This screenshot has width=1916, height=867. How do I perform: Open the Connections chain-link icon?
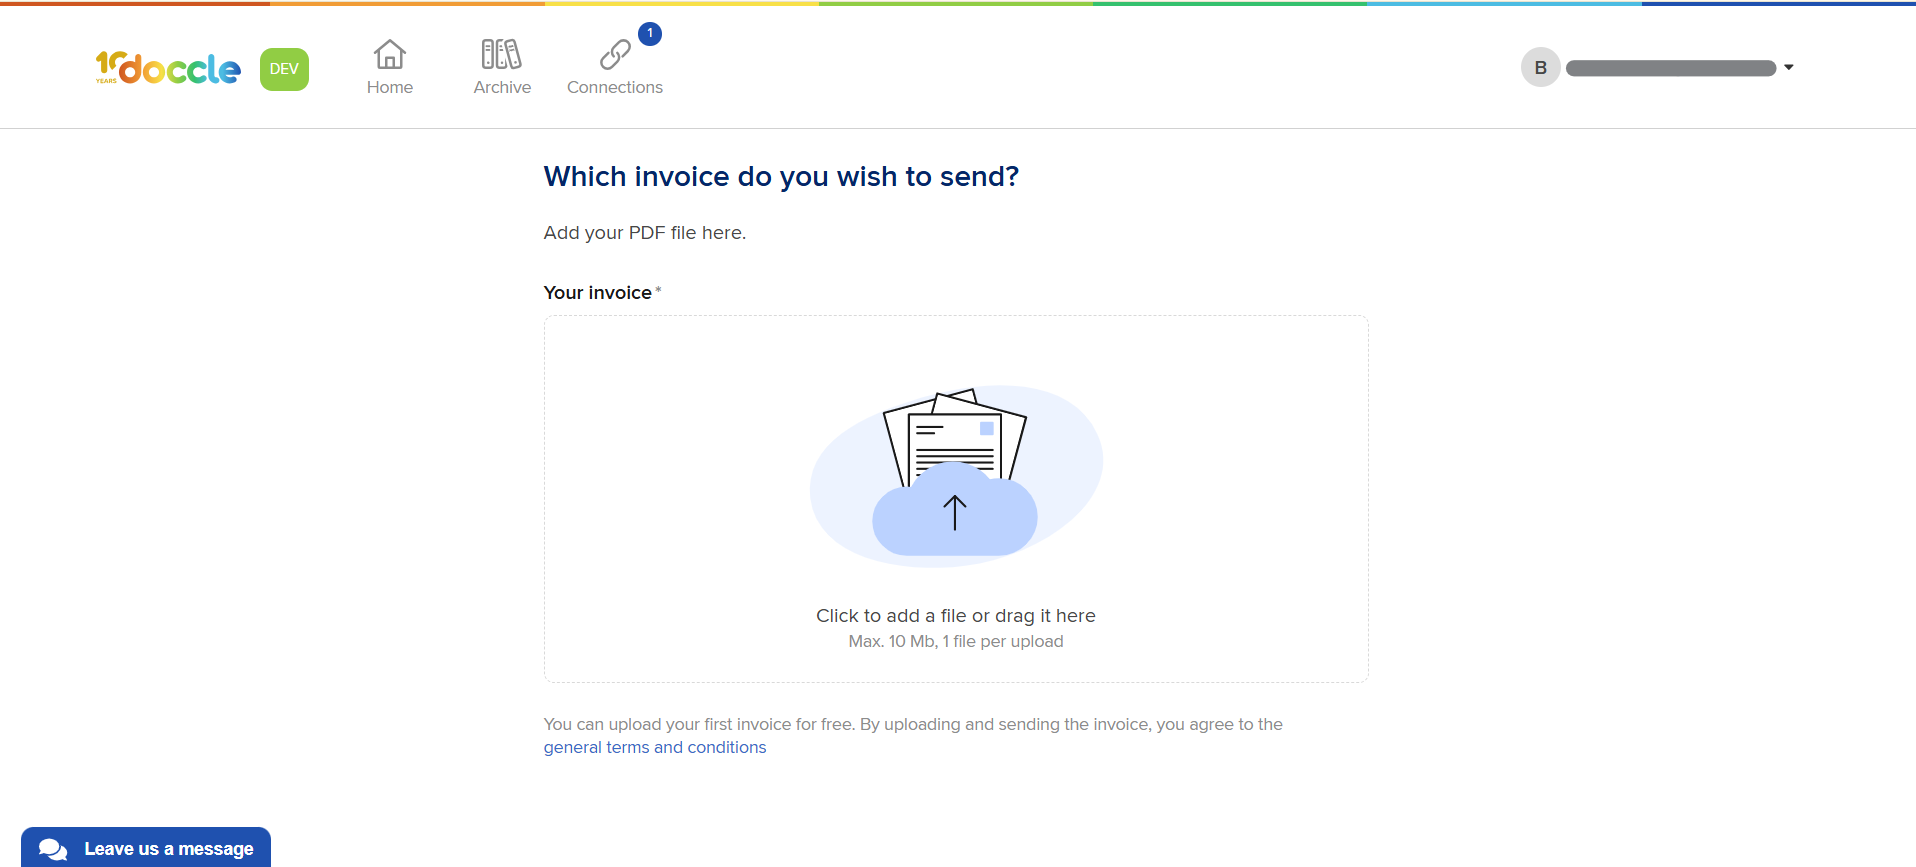615,54
